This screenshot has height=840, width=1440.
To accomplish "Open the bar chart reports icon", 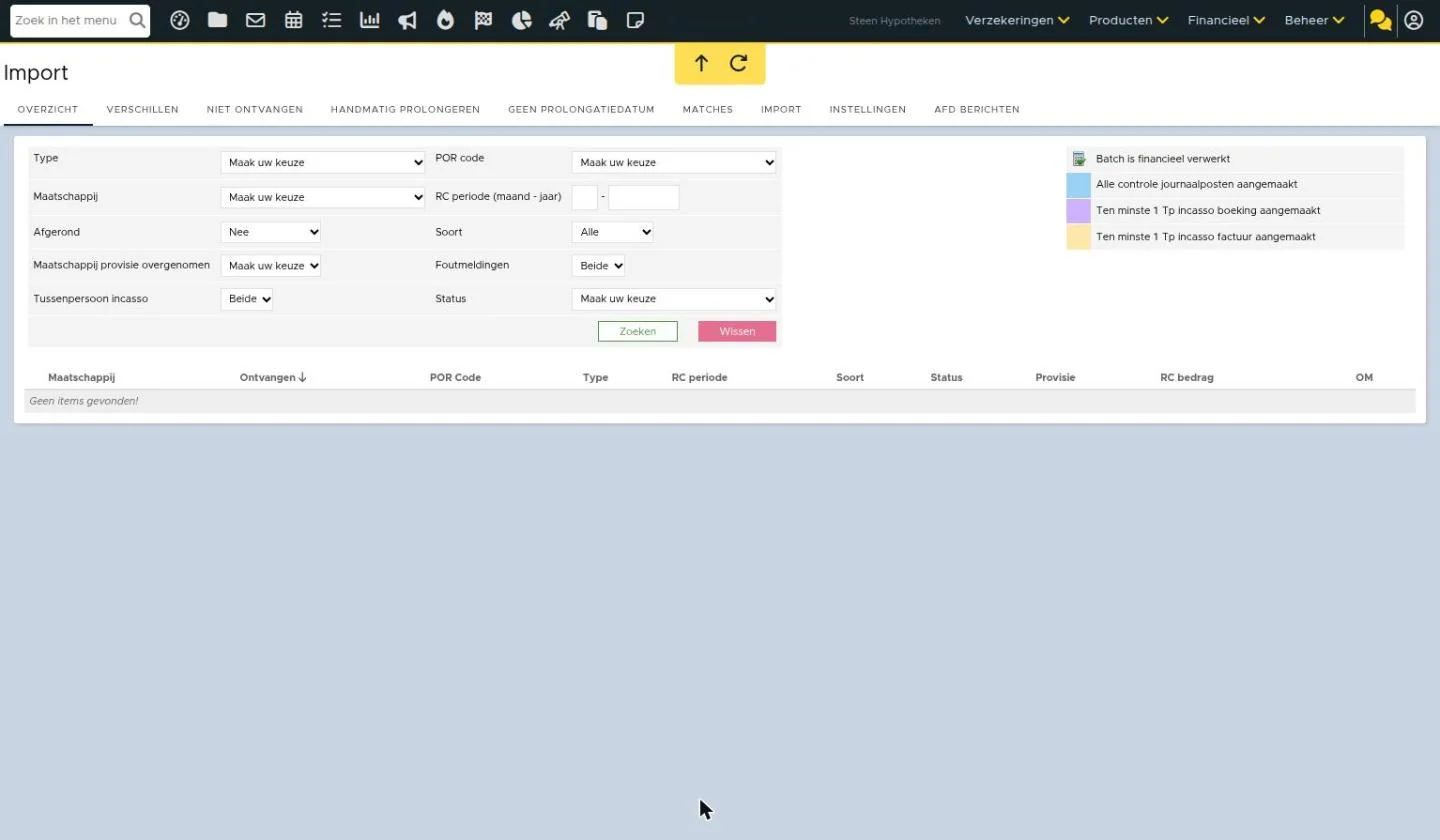I will tap(370, 20).
